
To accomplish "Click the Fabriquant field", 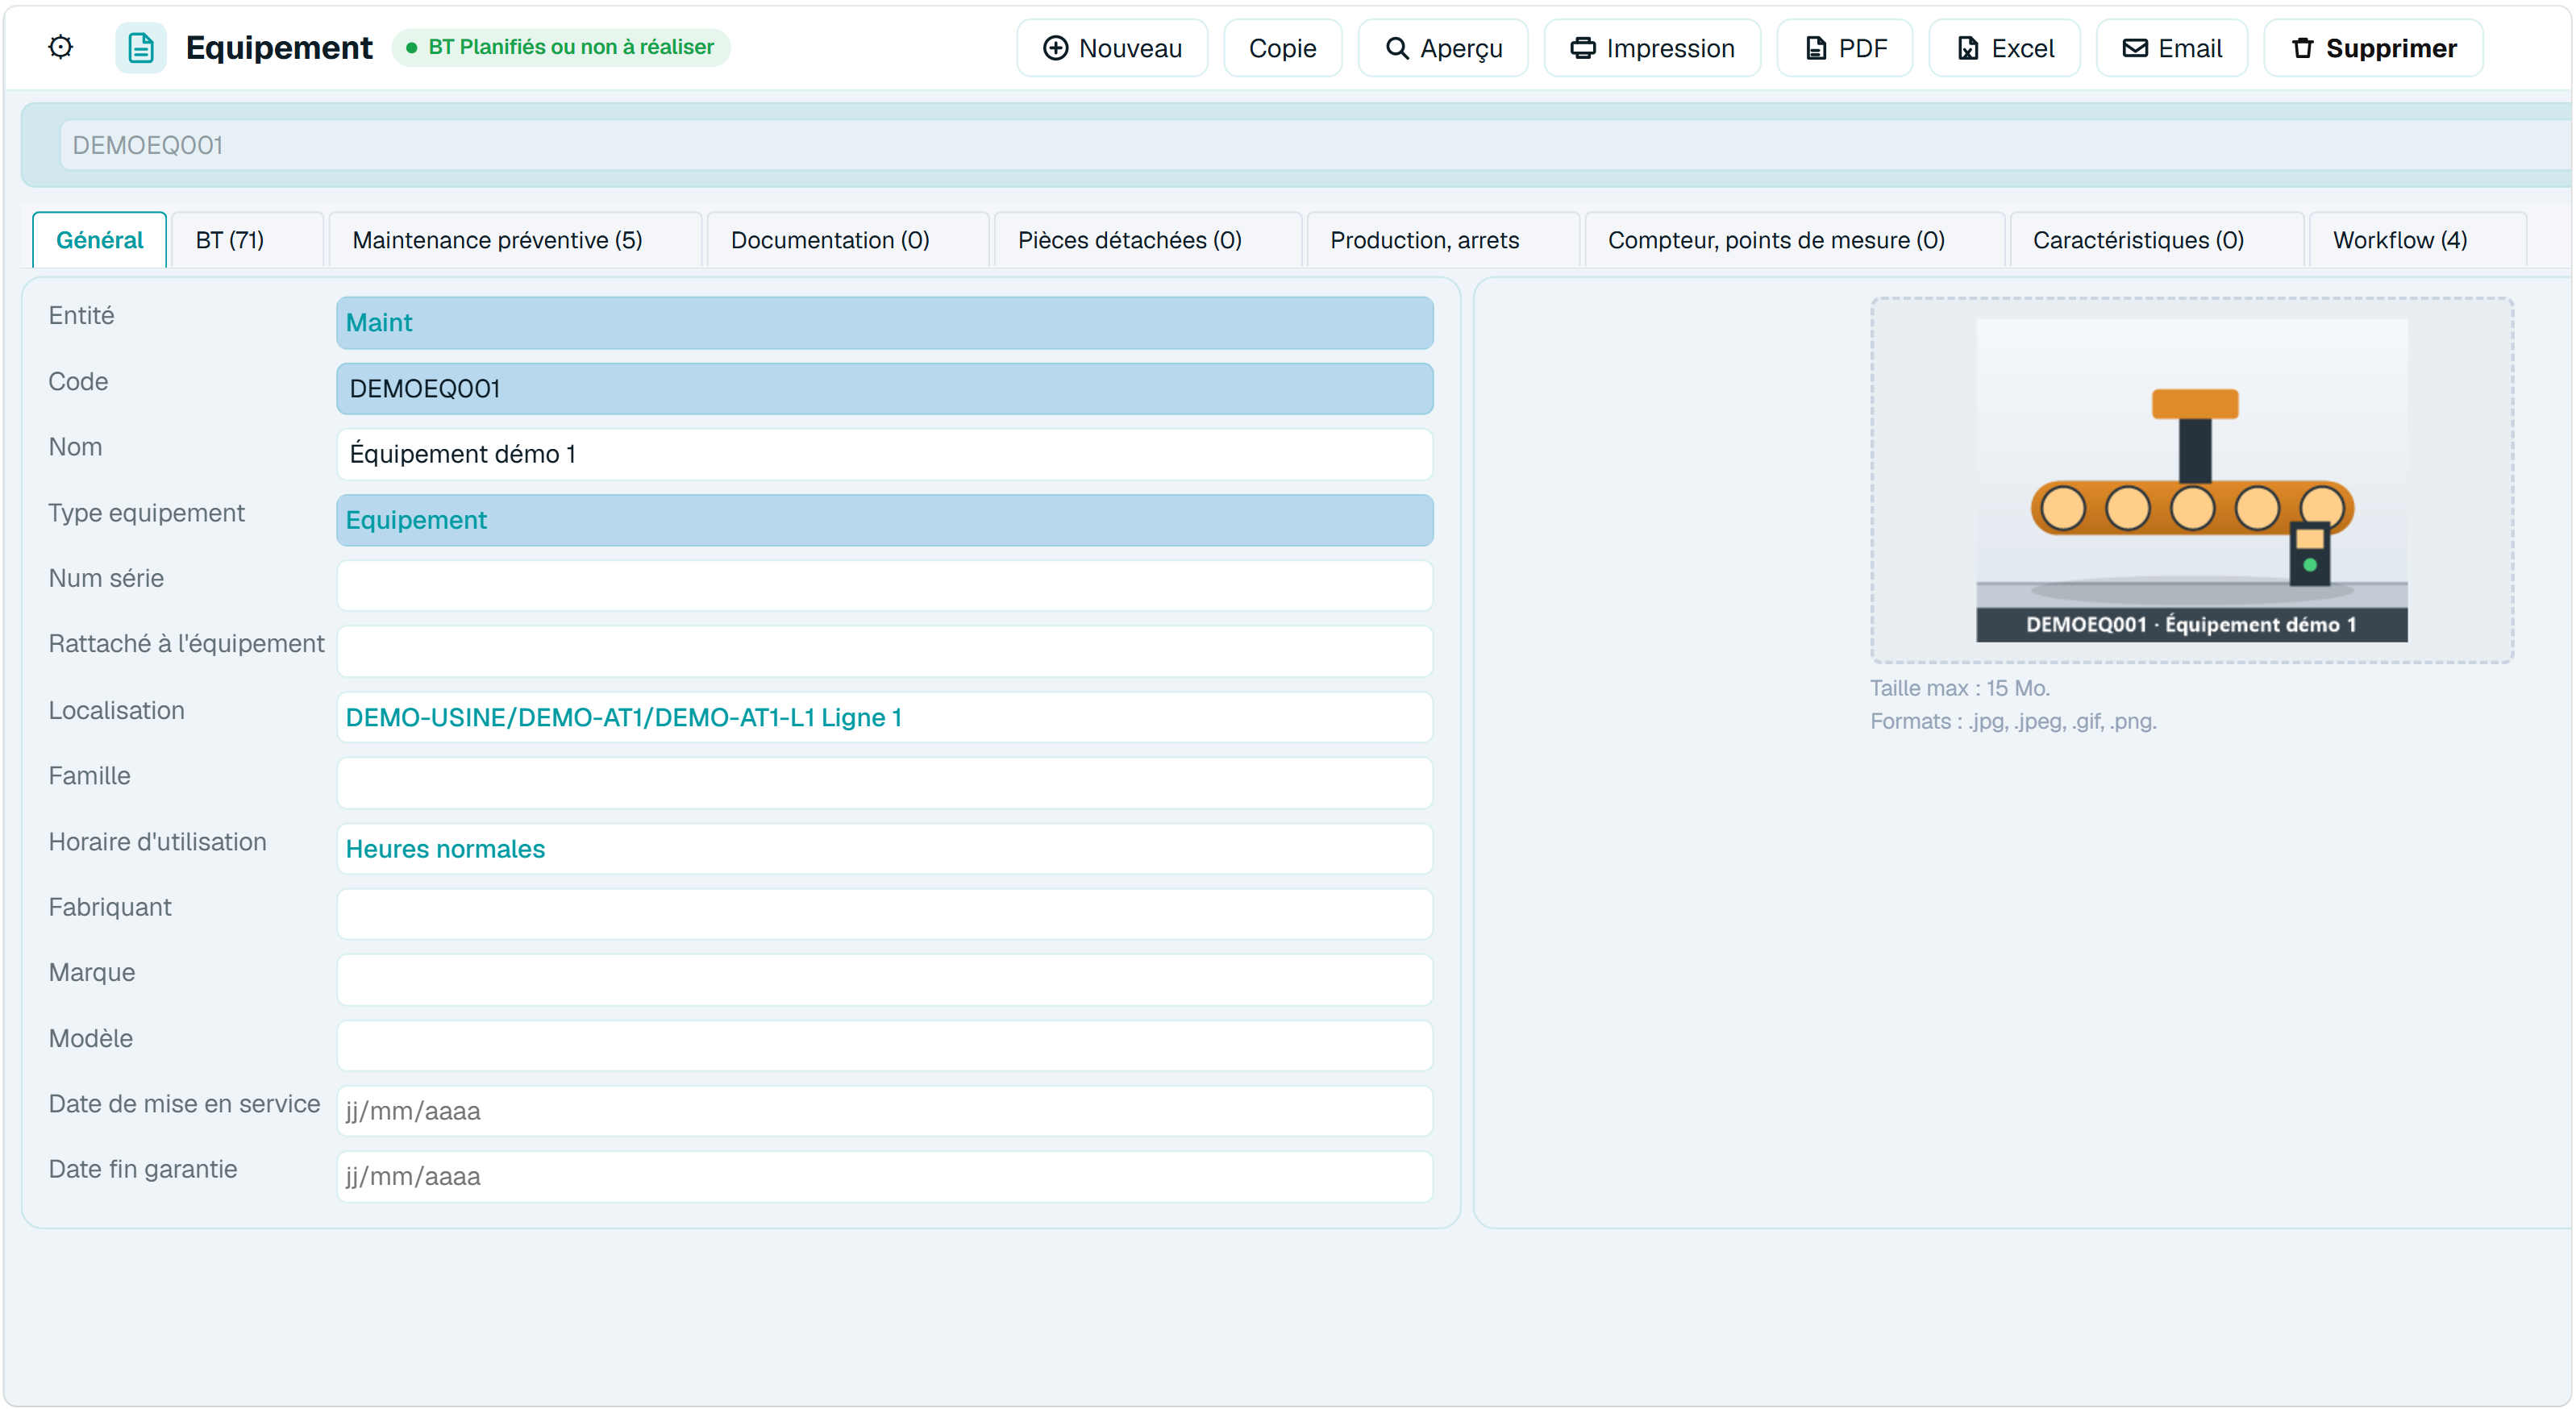I will click(x=884, y=914).
